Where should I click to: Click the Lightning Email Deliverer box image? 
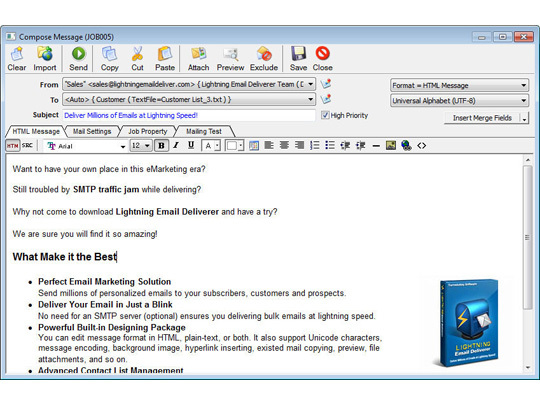tap(466, 322)
